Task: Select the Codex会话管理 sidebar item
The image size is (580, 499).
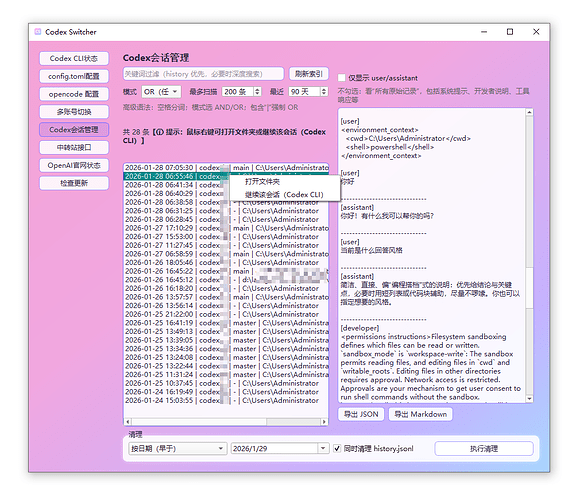Action: 74,129
